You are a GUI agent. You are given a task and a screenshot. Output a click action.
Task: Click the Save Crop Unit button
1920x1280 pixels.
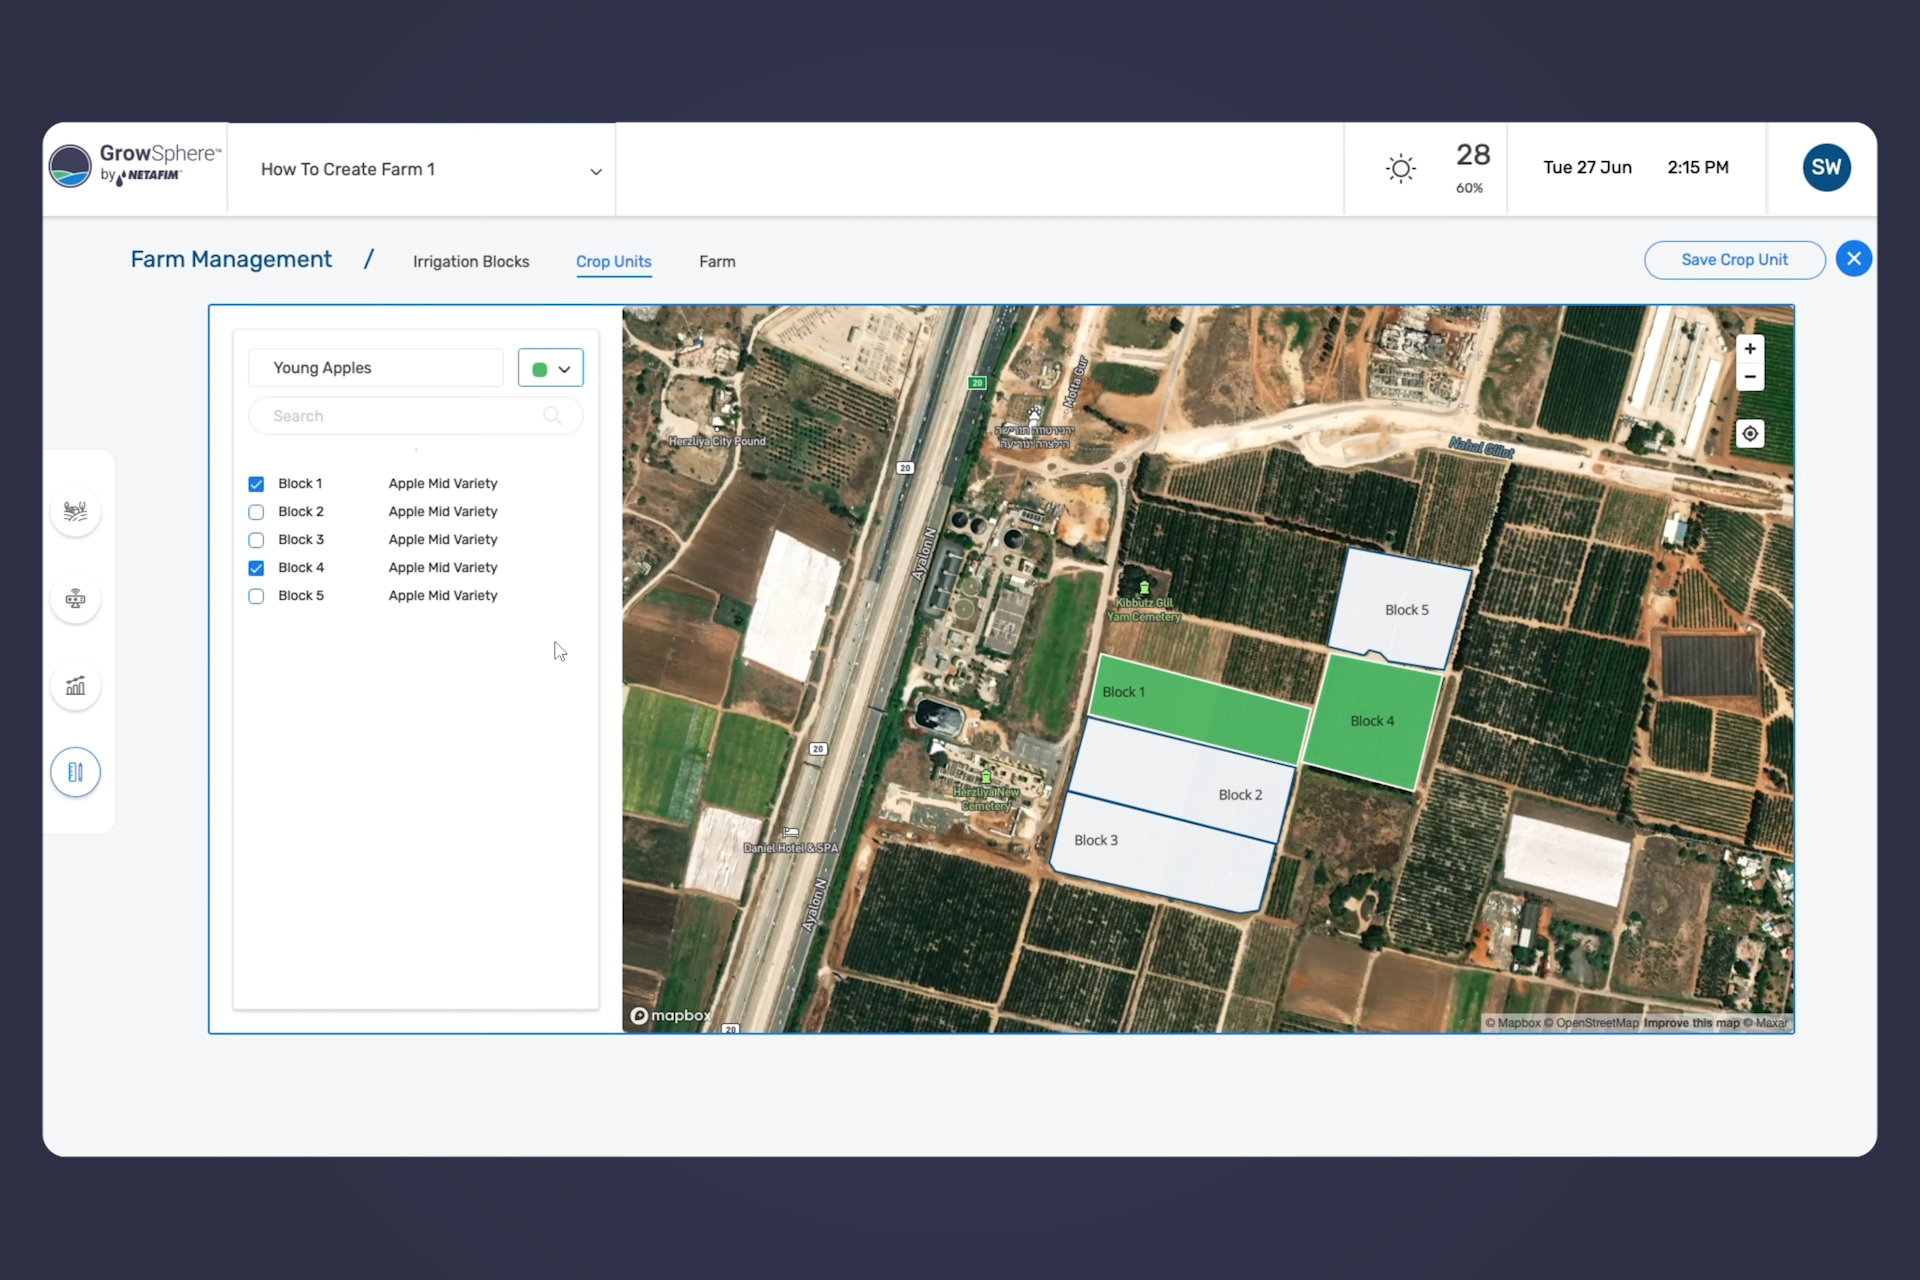point(1734,260)
